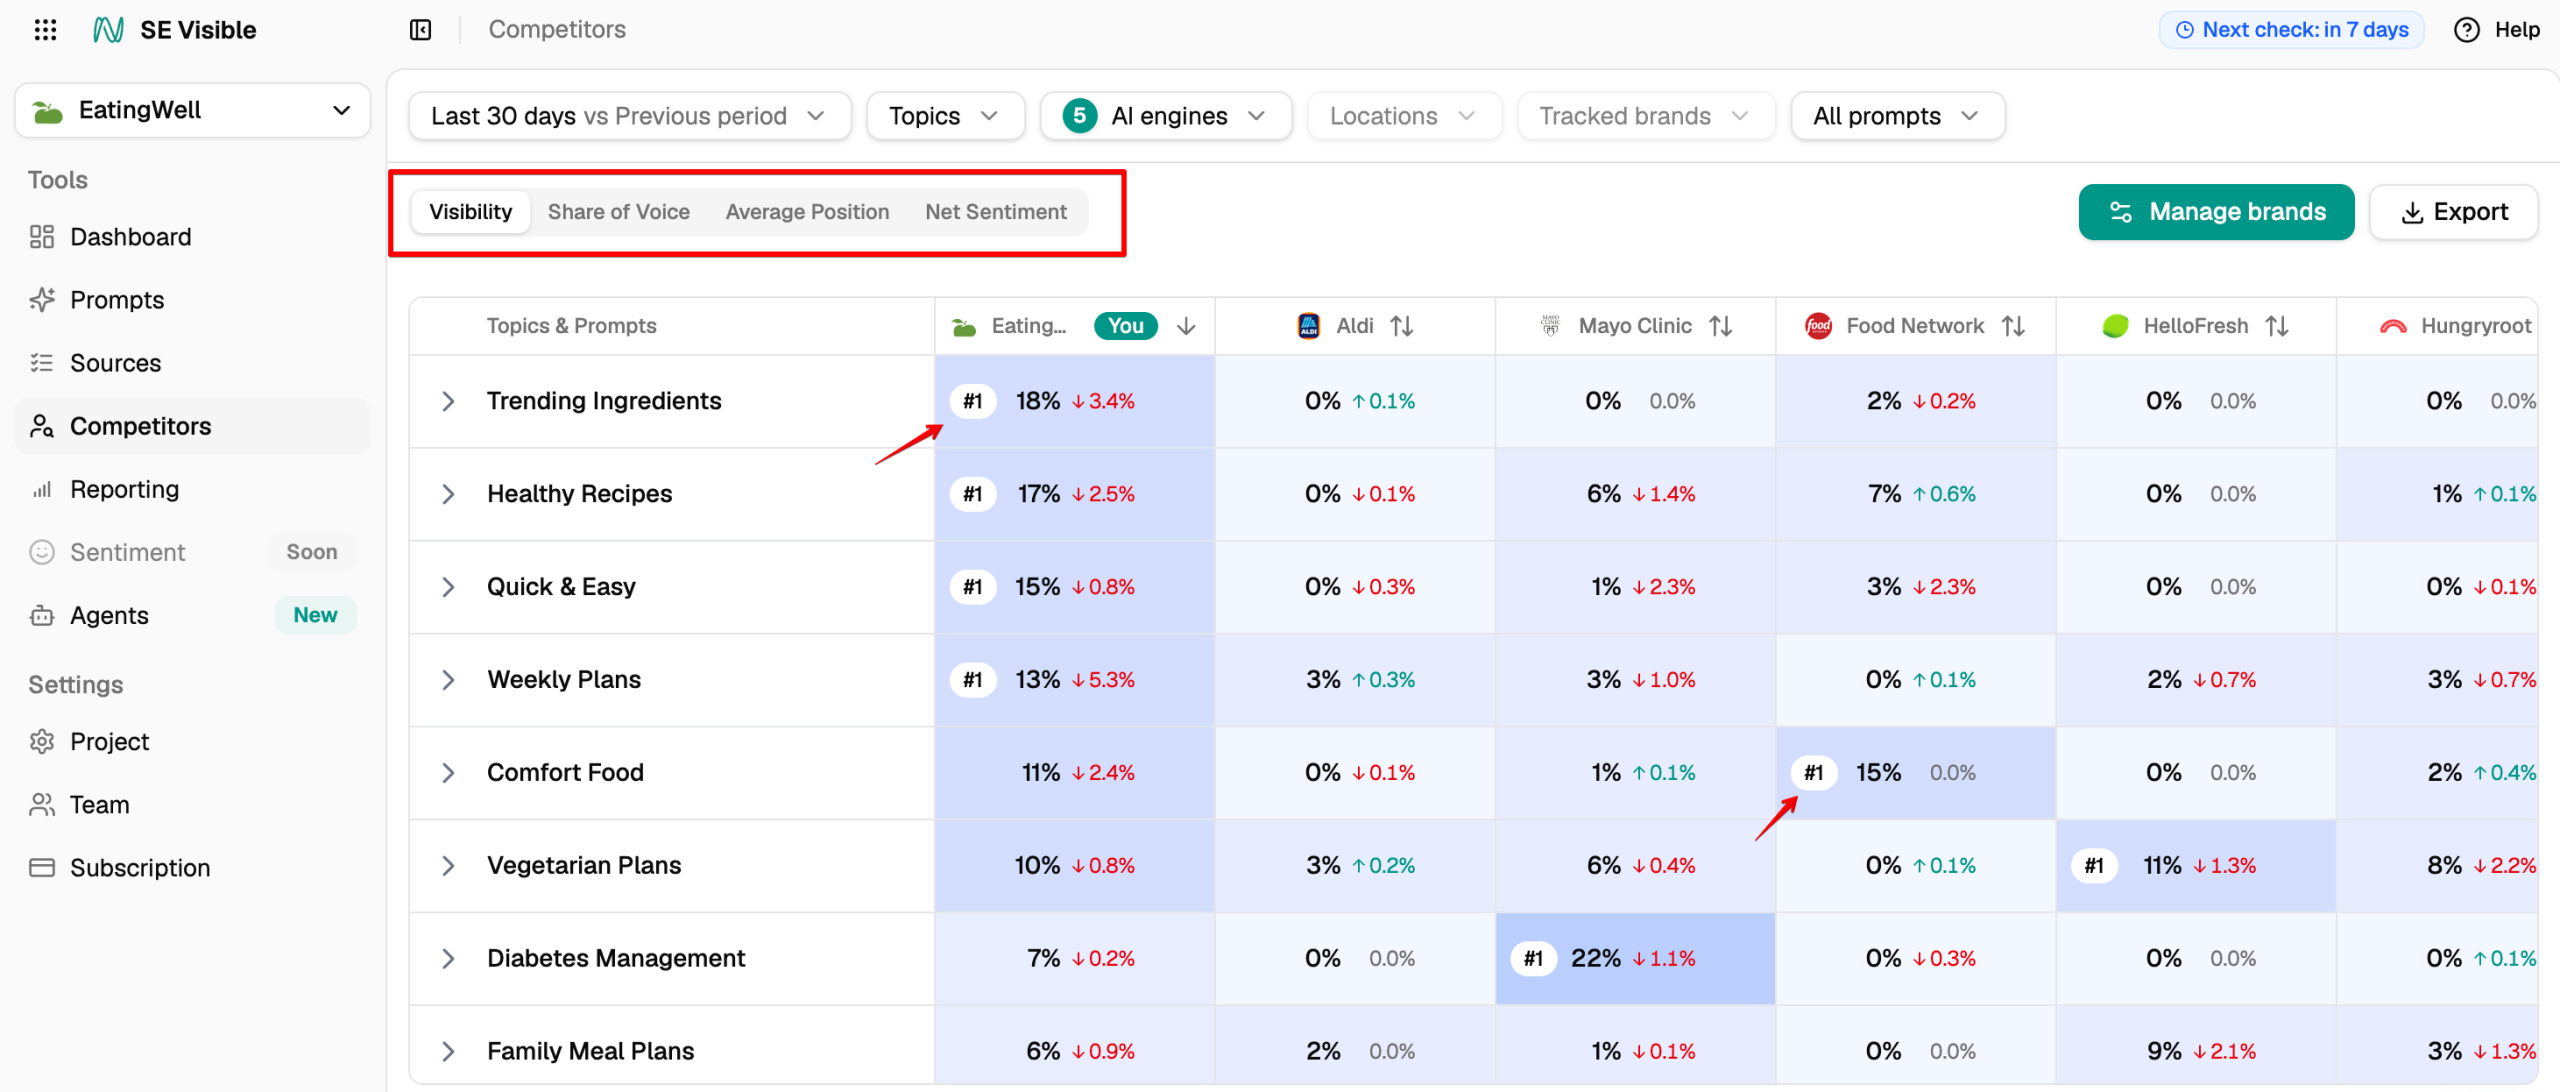
Task: Click HelloFresh 11% Vegetarian Plans cell
Action: (x=2196, y=866)
